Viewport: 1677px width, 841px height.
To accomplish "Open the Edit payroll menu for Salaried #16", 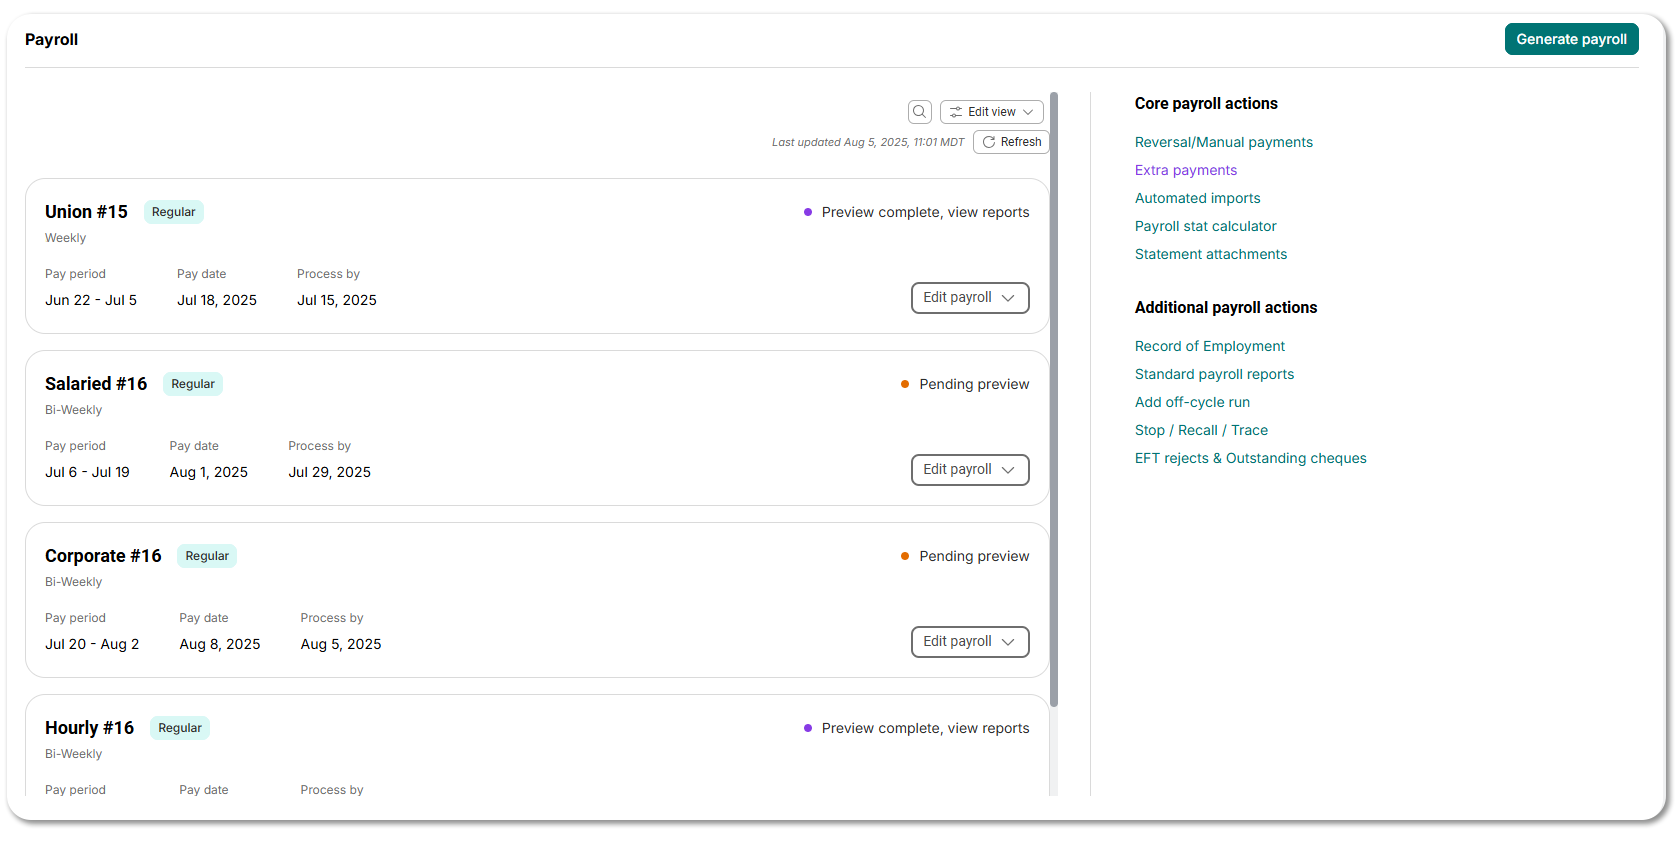I will pos(969,469).
